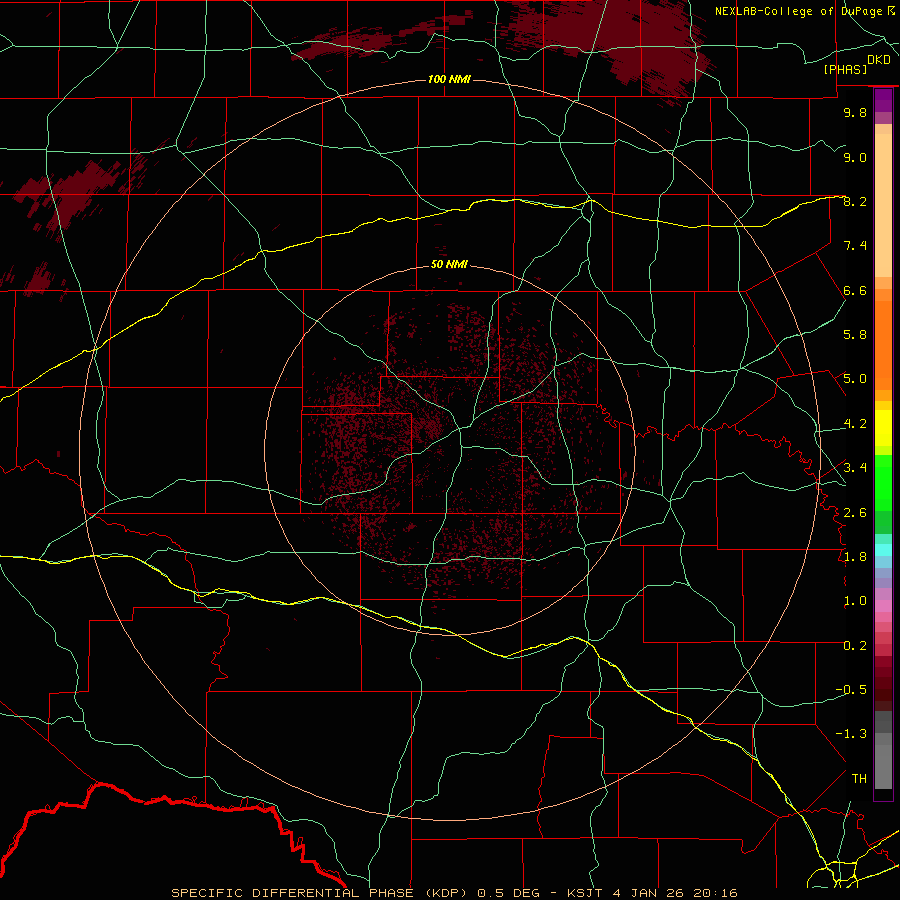Image resolution: width=900 pixels, height=900 pixels.
Task: Click the -0.5 color scale value
Action: tap(851, 690)
